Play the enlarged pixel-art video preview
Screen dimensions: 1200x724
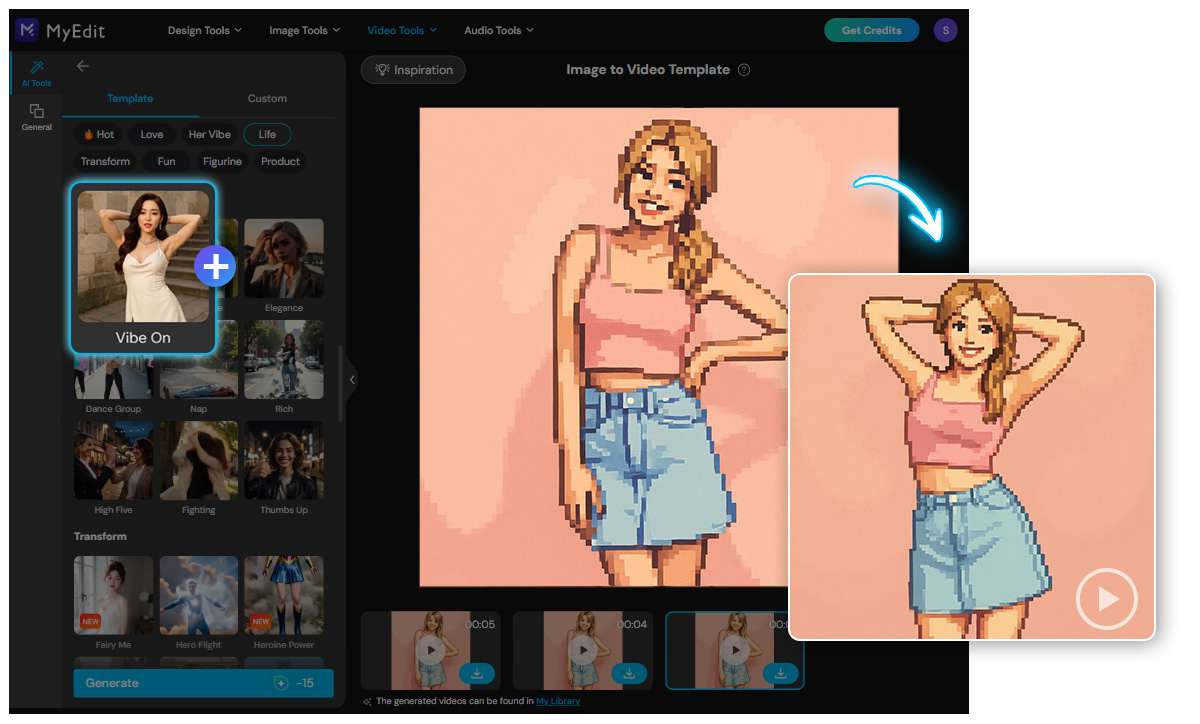(x=1107, y=599)
